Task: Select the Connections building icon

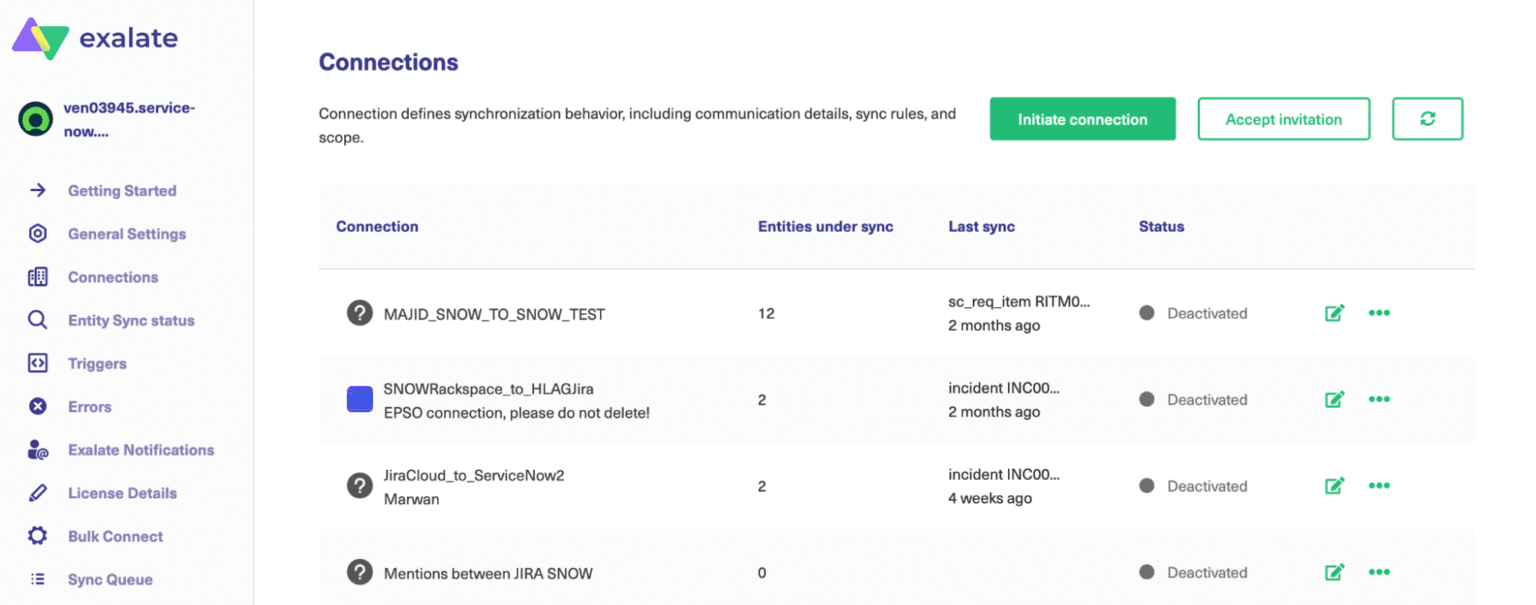Action: coord(38,277)
